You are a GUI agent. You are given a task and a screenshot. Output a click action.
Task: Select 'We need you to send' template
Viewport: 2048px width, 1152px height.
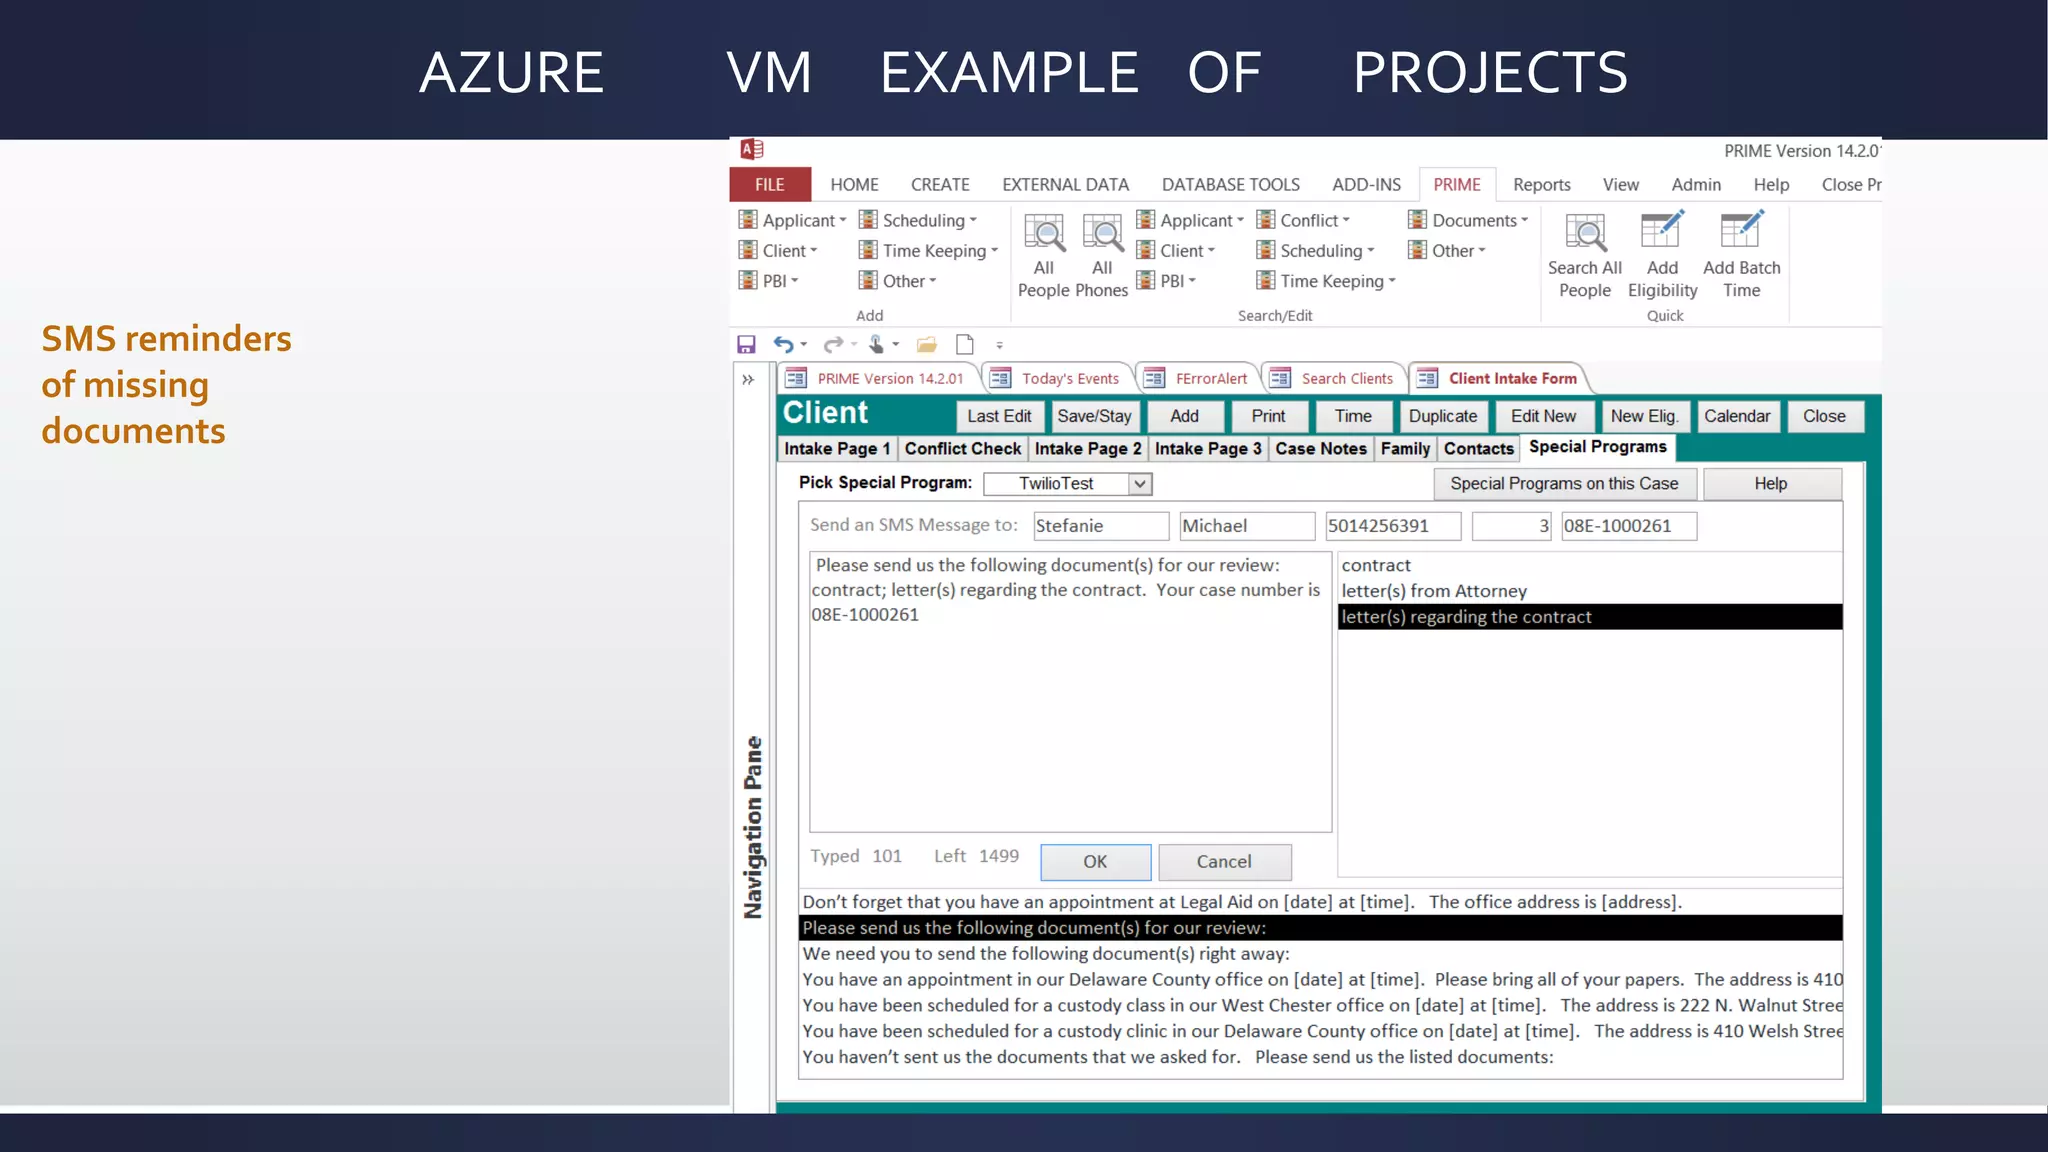click(1320, 954)
